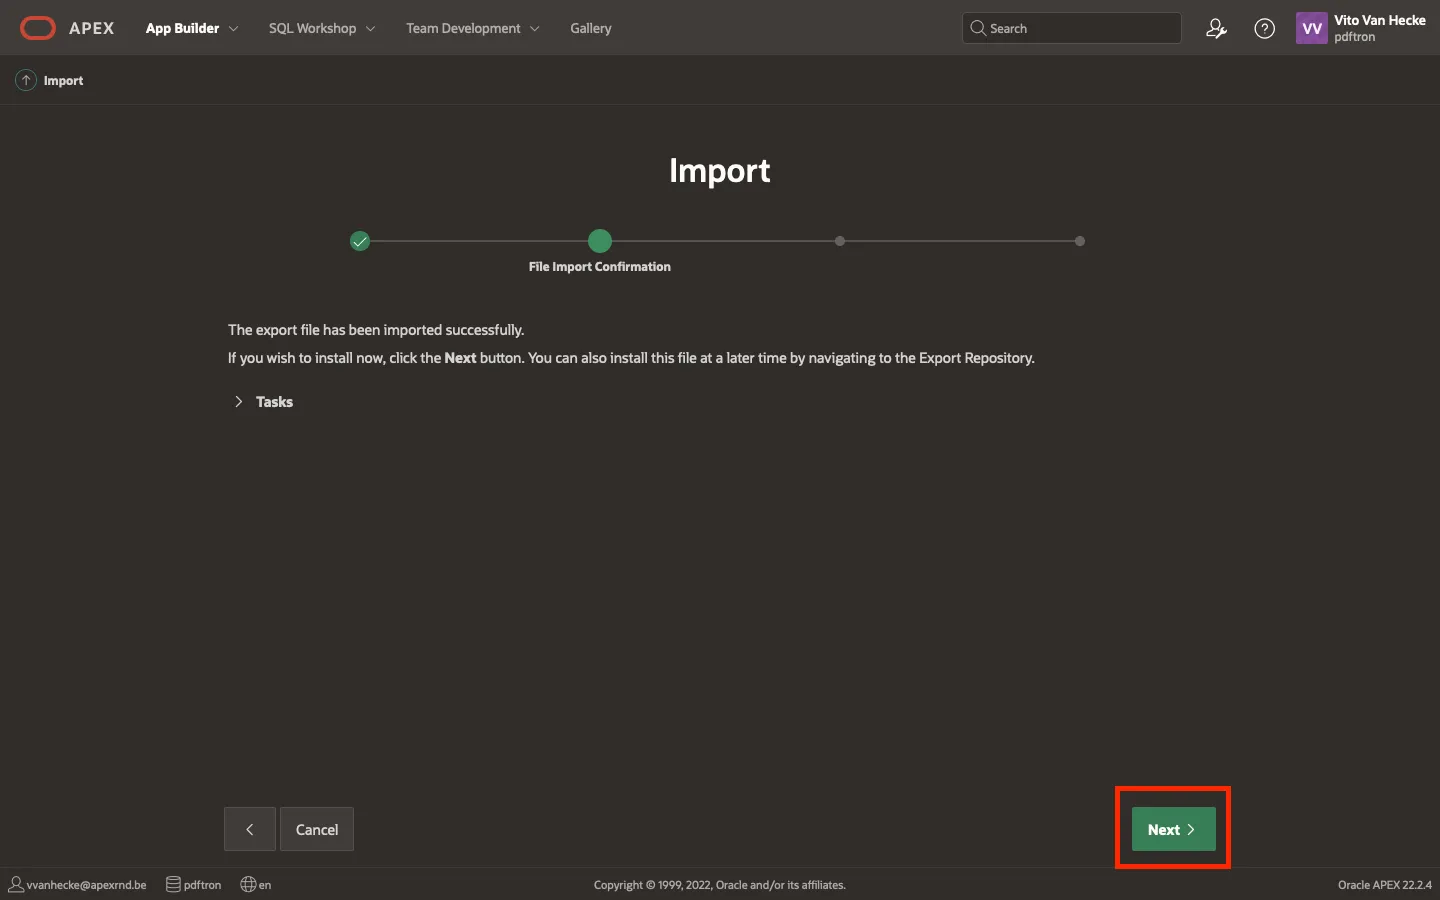
Task: Click the completed first wizard step checkmark
Action: tap(360, 241)
